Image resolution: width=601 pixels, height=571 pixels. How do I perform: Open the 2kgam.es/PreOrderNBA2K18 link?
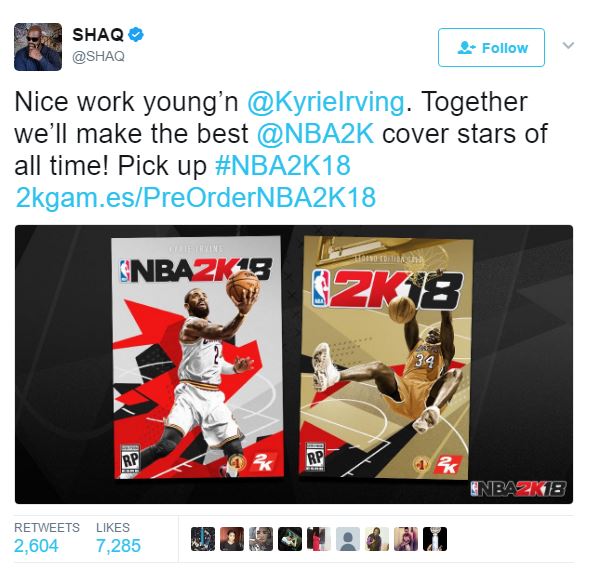195,198
